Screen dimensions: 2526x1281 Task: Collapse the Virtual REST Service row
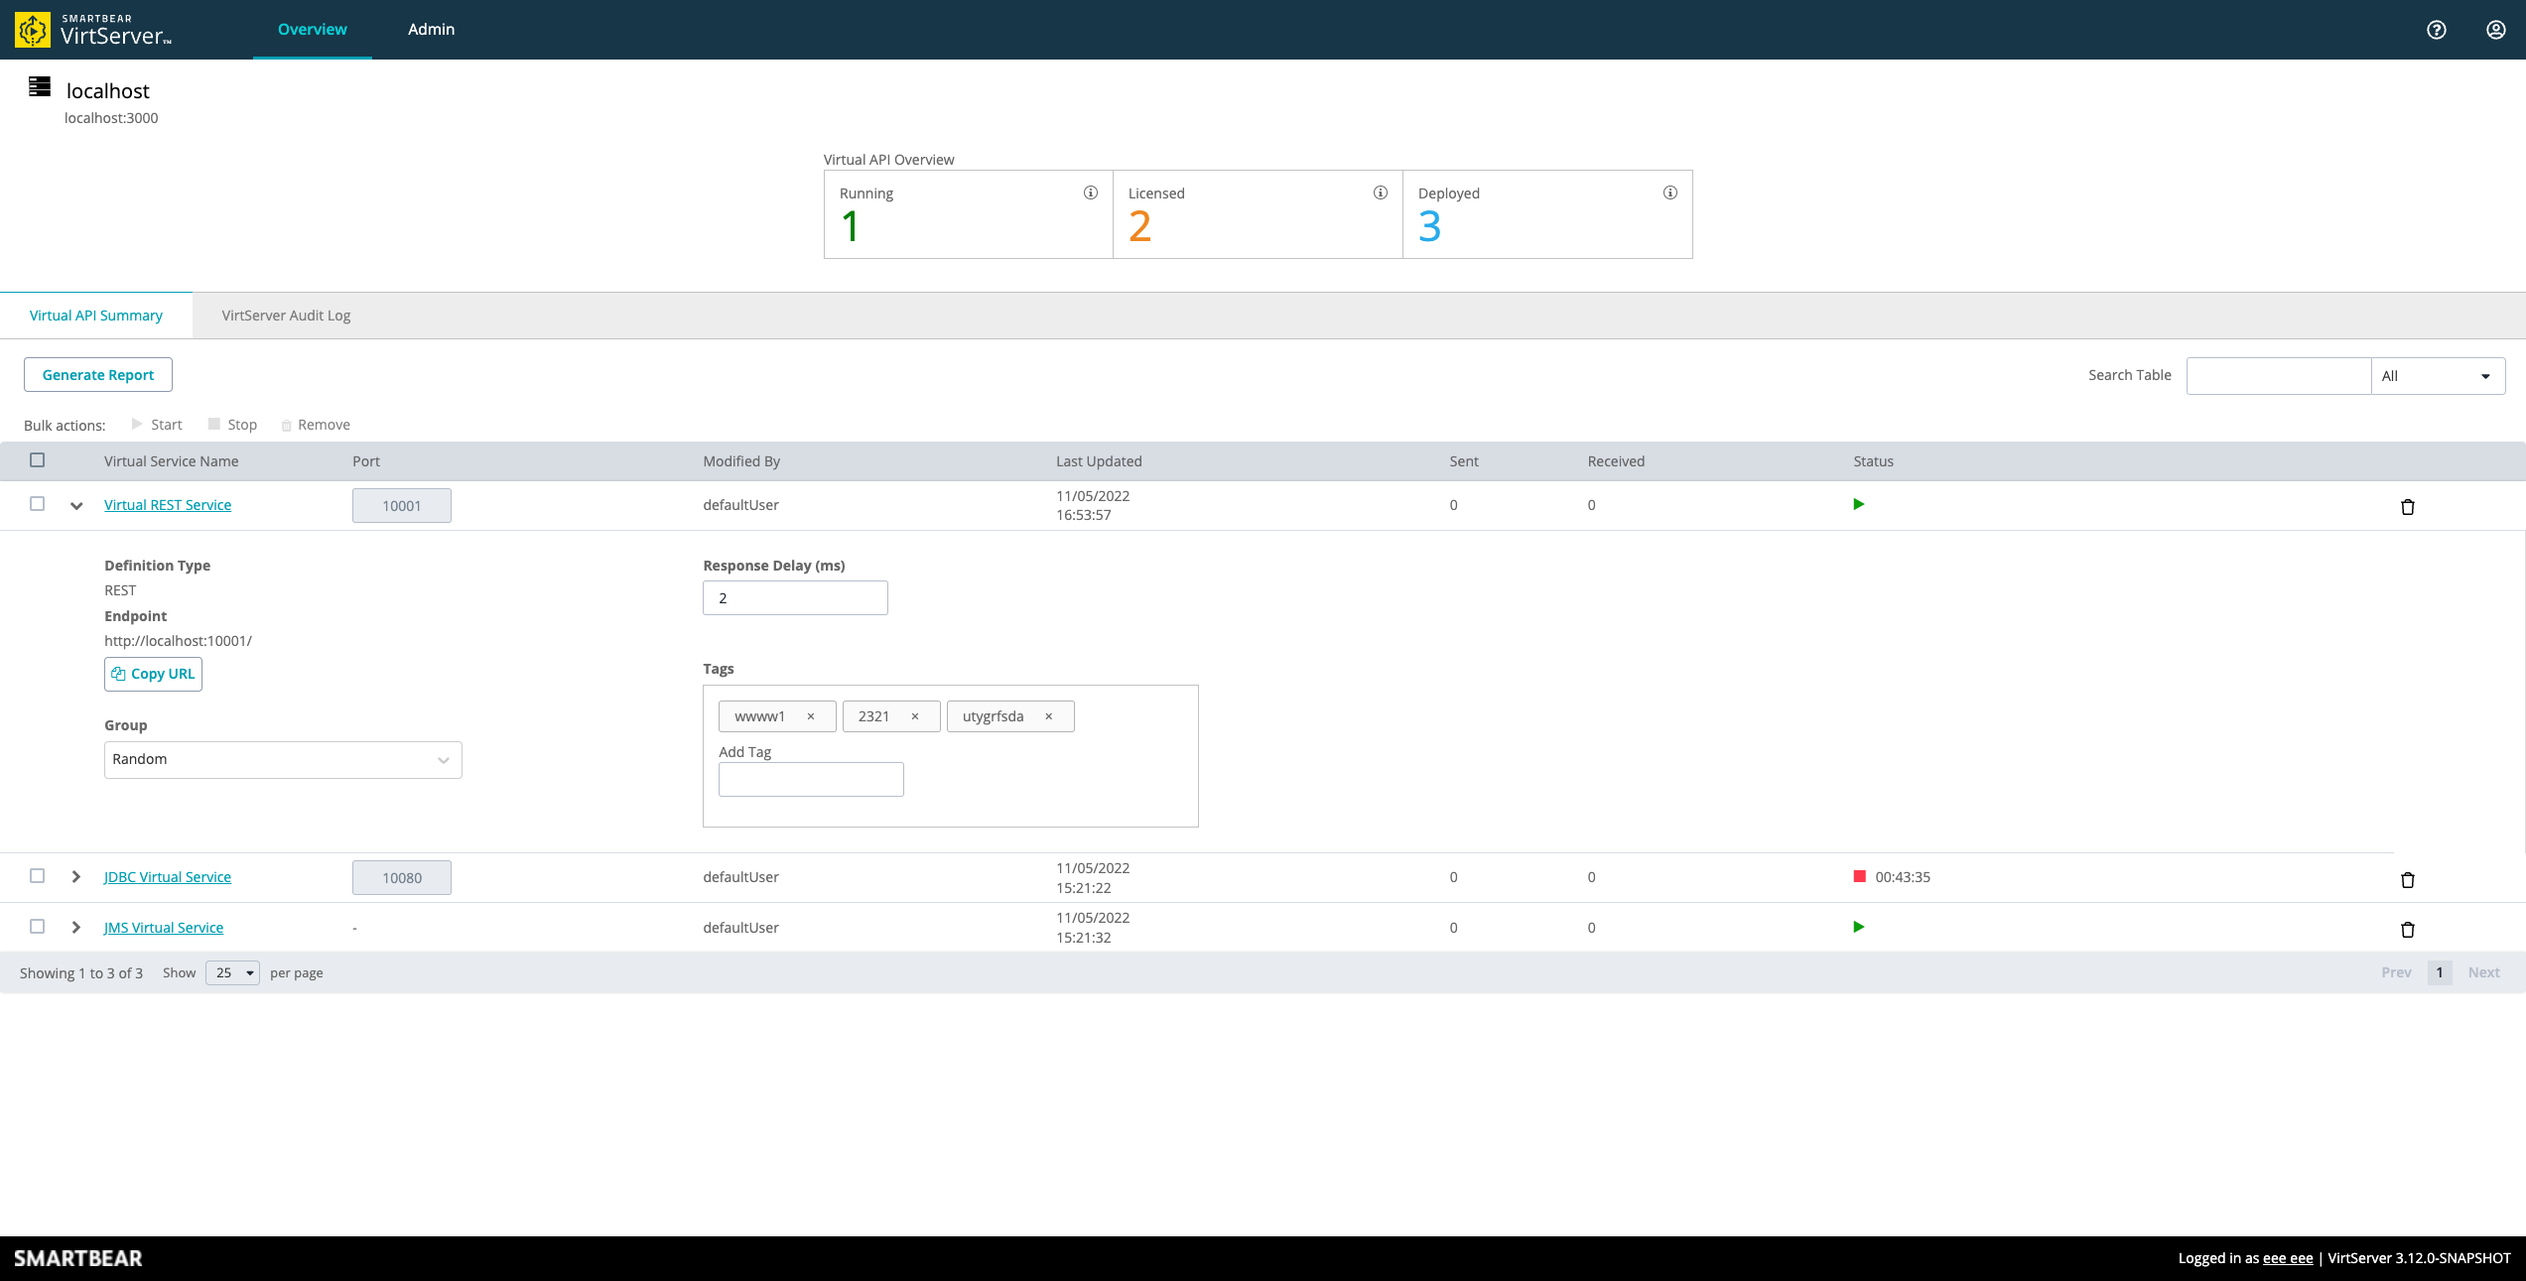[76, 506]
